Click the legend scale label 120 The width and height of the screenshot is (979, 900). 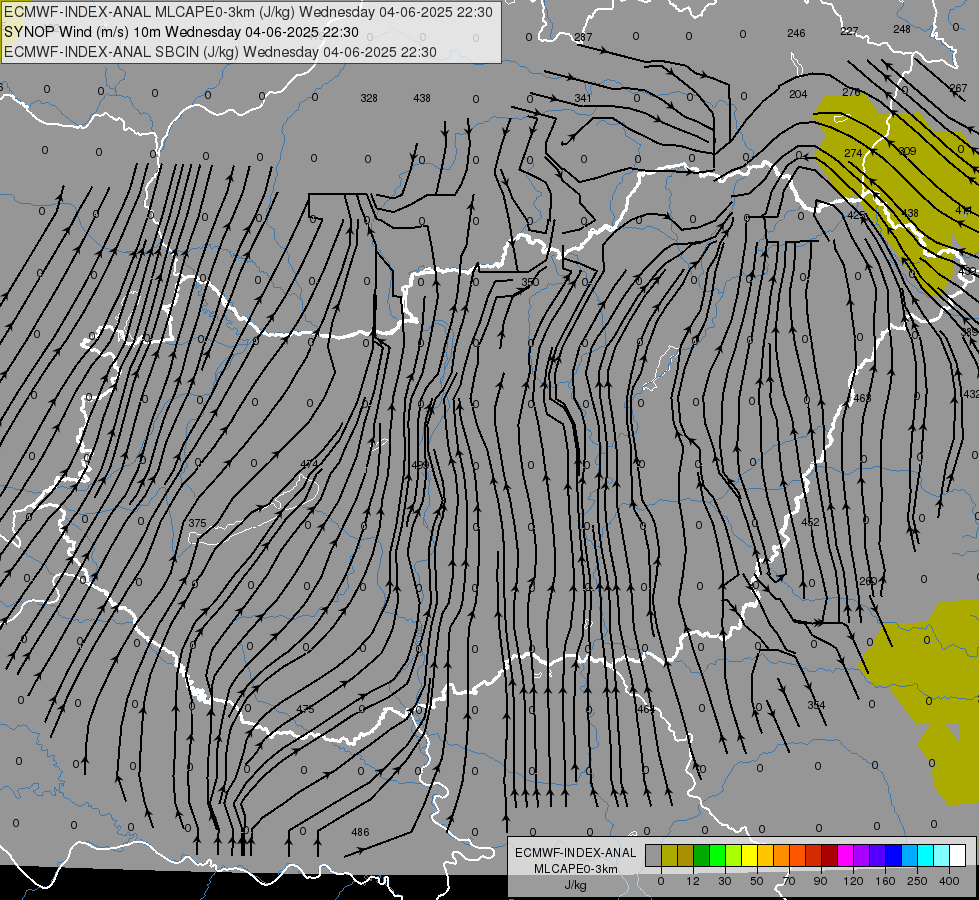853,881
